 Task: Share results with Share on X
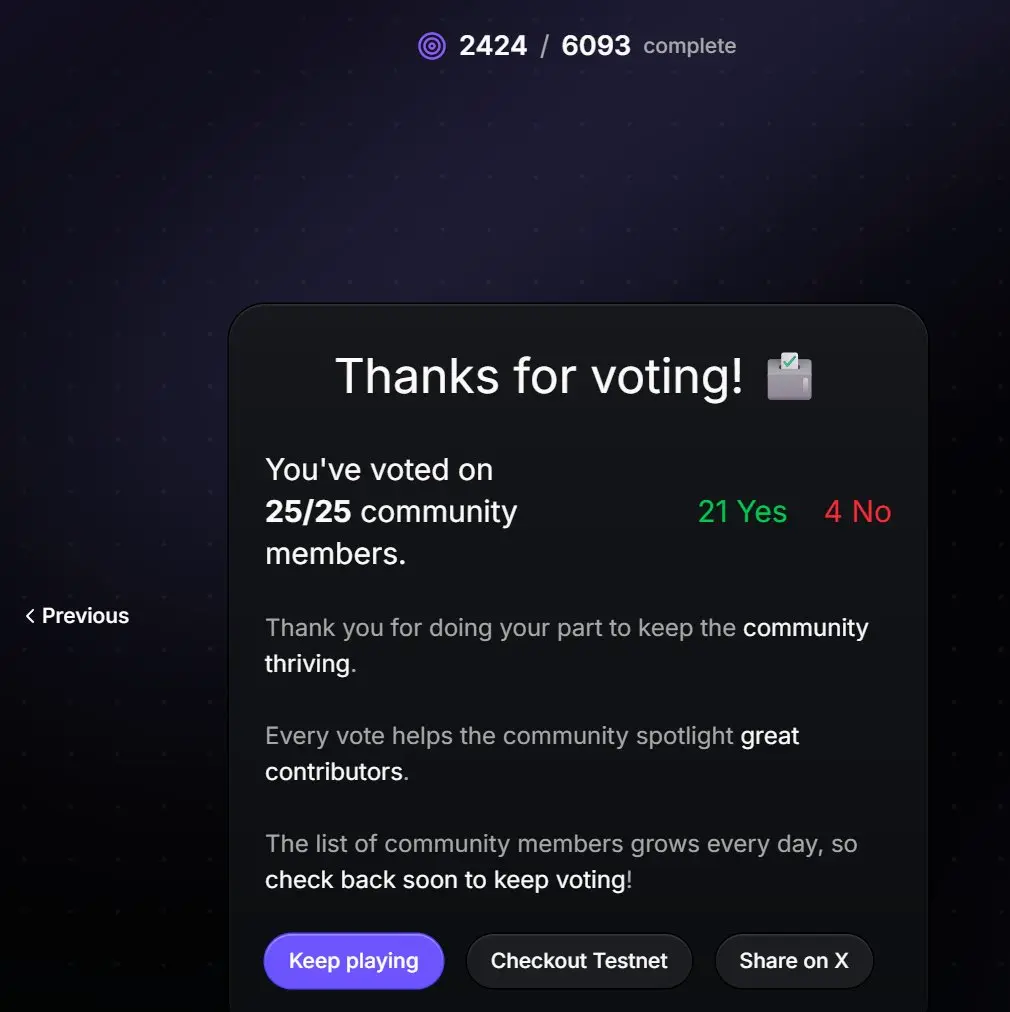point(794,961)
